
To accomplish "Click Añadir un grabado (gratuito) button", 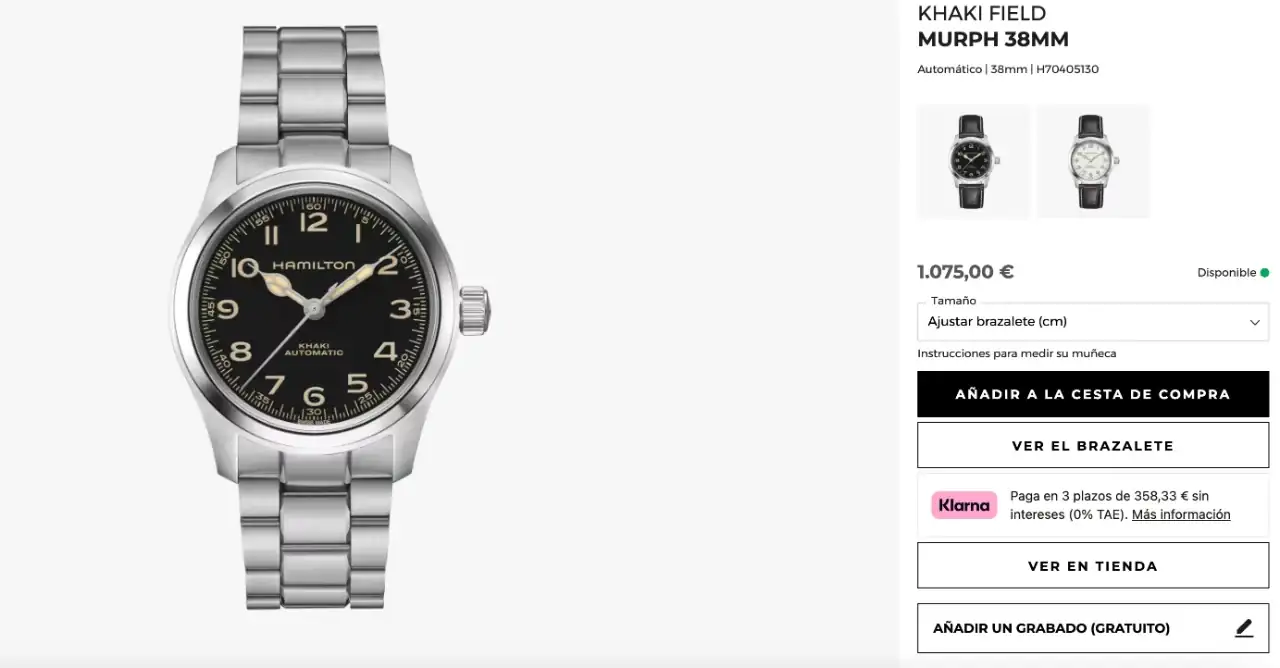I will pyautogui.click(x=1093, y=628).
